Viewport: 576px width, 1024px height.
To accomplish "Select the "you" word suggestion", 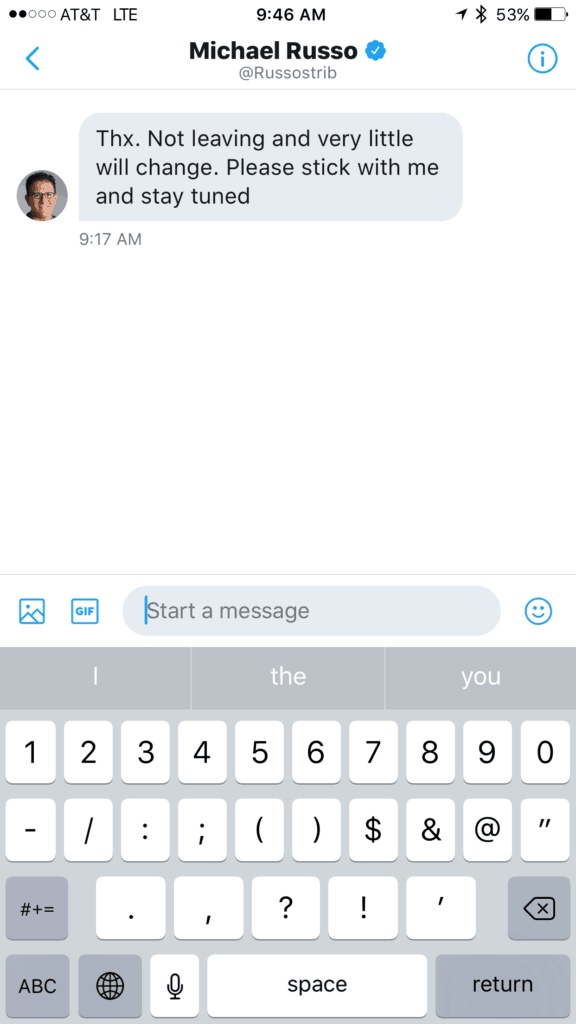I will [481, 677].
